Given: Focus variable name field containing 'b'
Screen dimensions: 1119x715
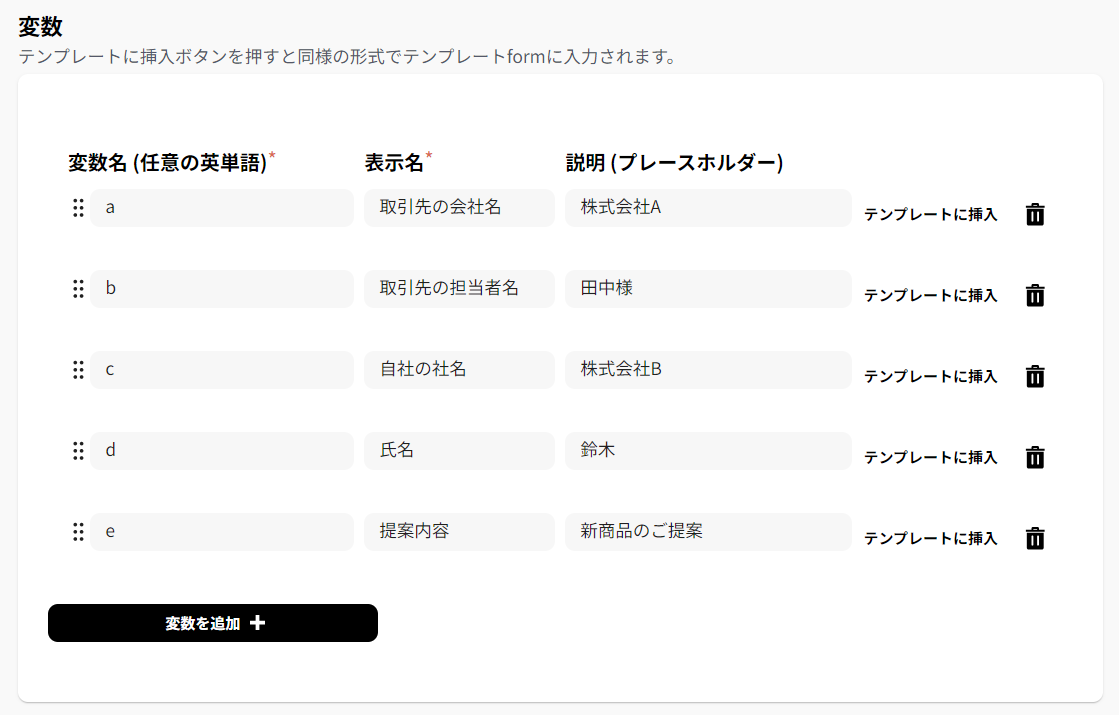Looking at the screenshot, I should (221, 289).
